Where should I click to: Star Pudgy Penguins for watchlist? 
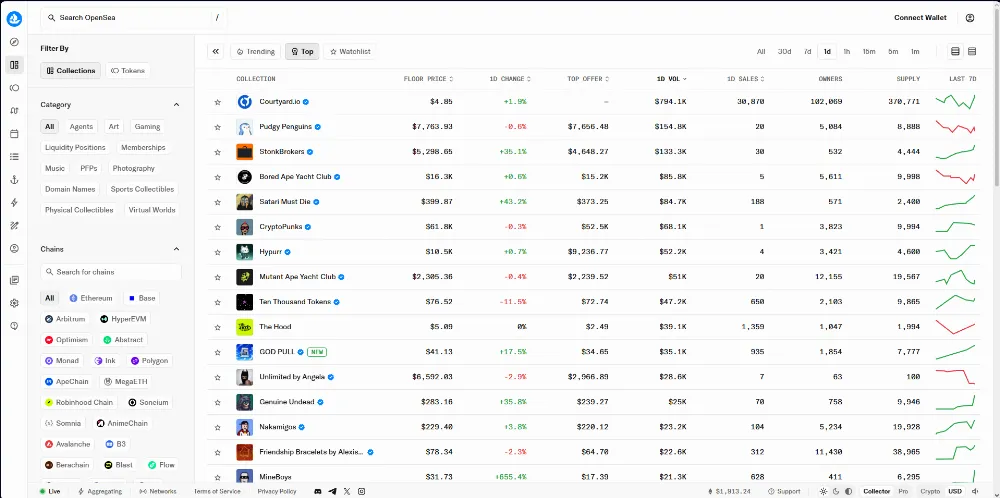click(x=217, y=127)
